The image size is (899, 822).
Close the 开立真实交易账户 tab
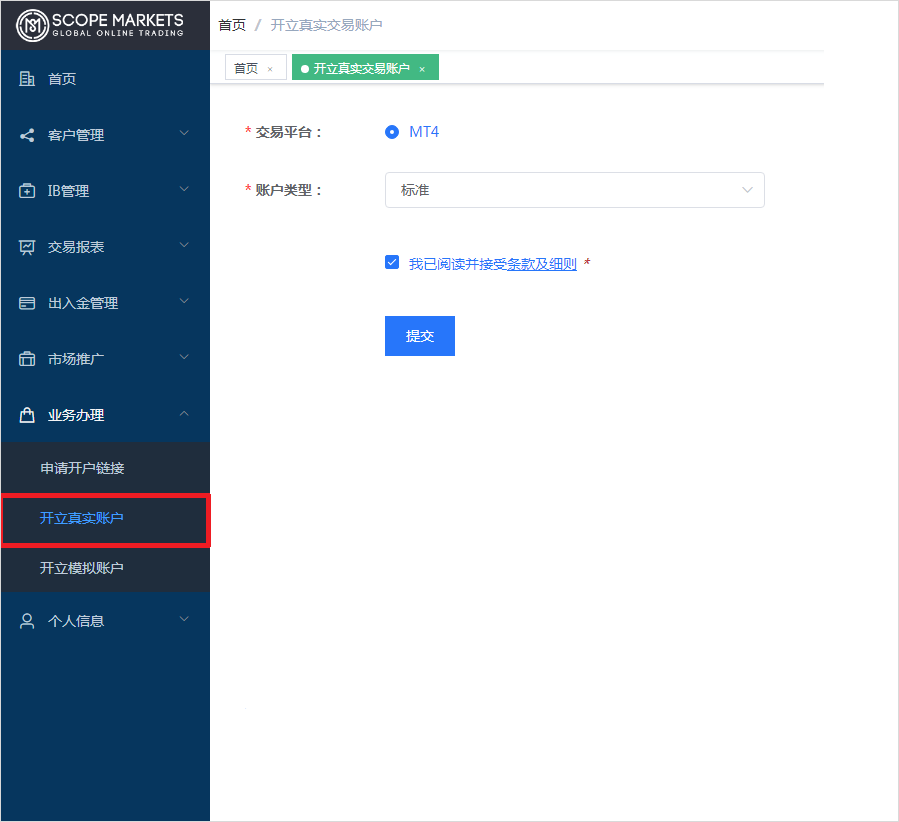click(420, 67)
